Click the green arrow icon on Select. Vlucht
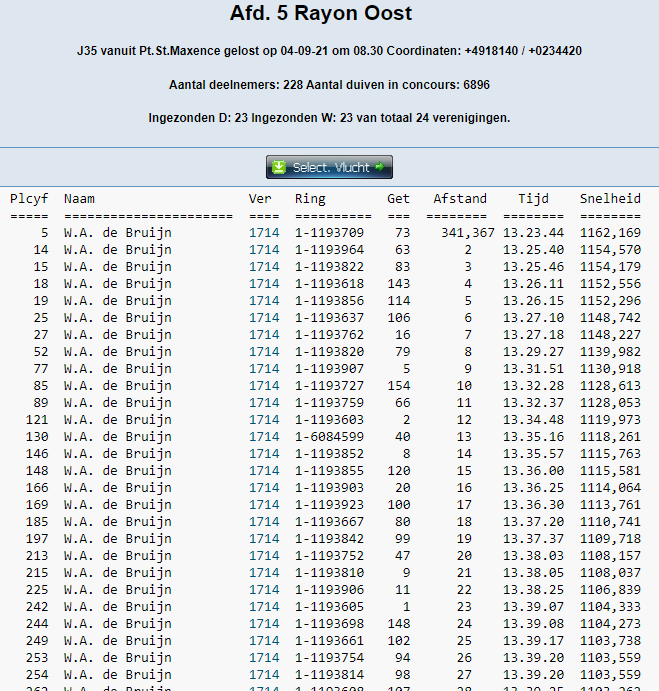 coord(380,167)
